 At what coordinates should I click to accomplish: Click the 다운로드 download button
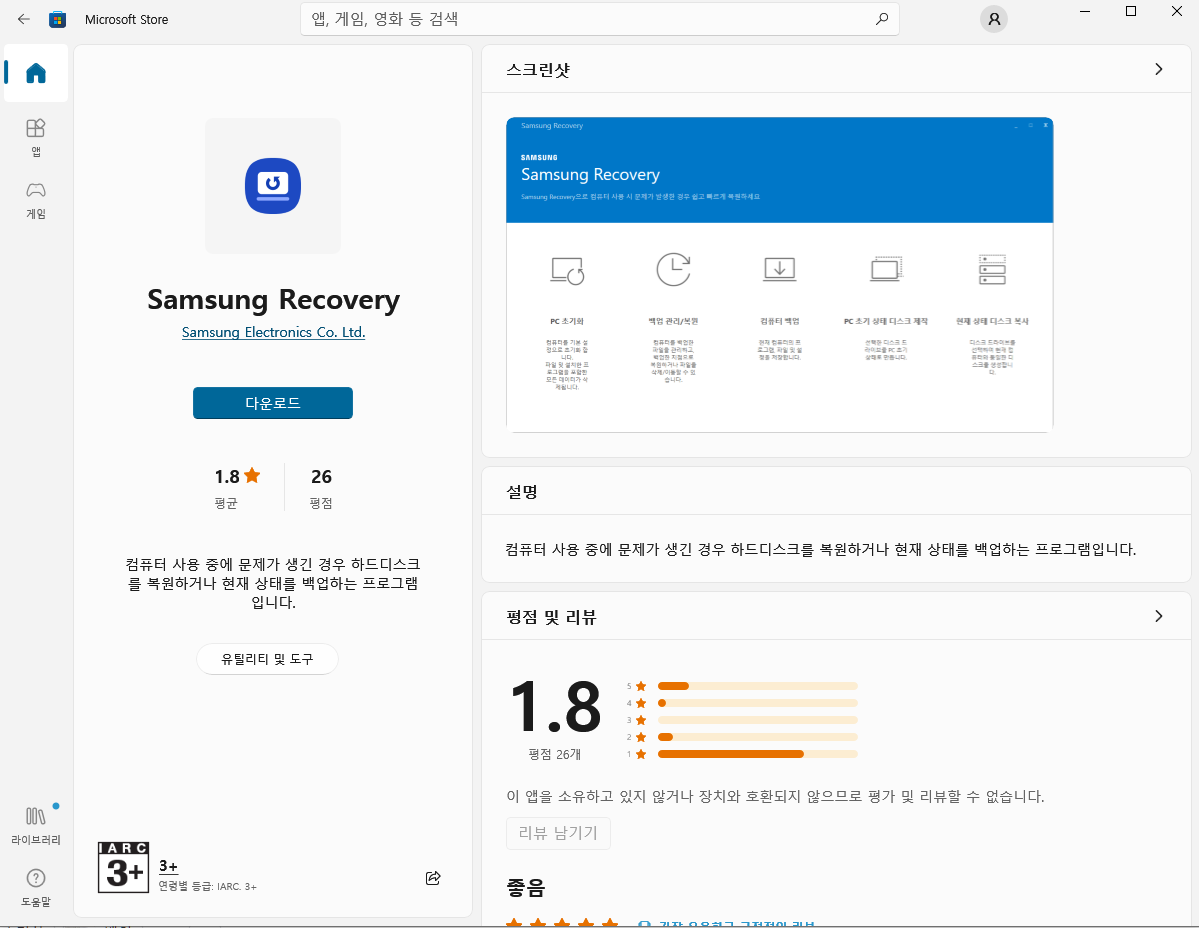tap(273, 403)
